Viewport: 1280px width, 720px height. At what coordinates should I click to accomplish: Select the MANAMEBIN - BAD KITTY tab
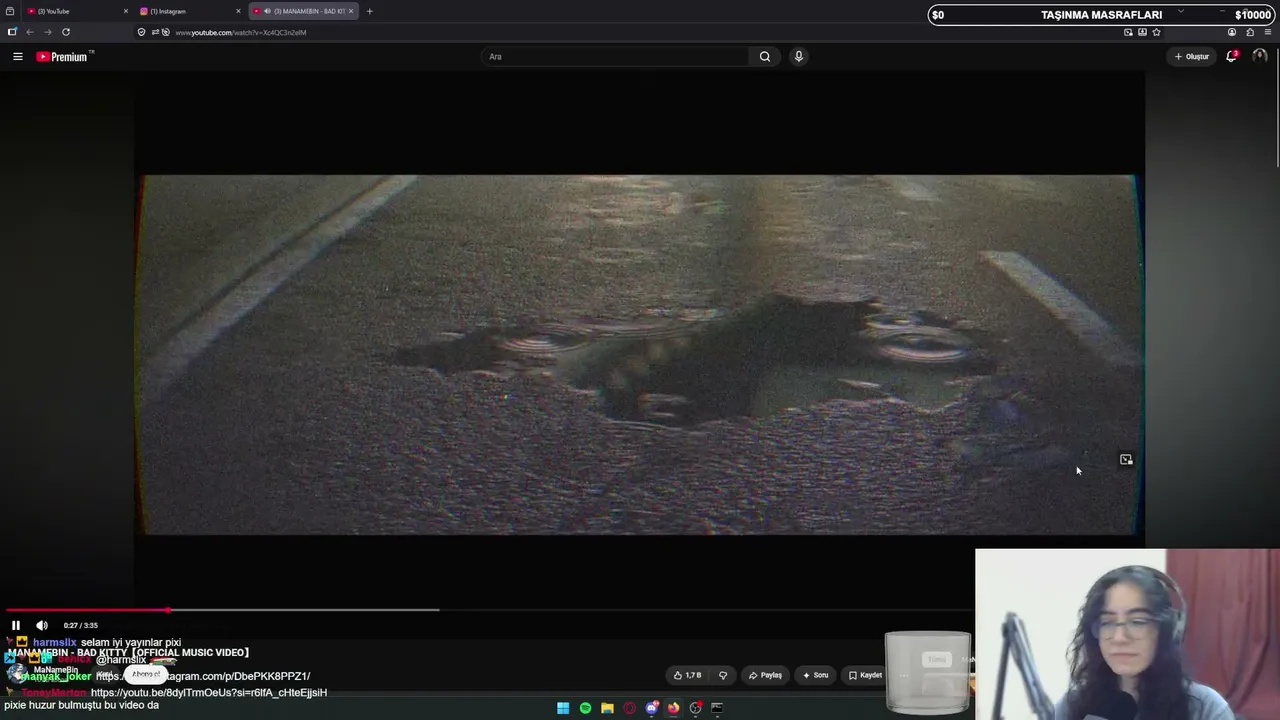302,11
